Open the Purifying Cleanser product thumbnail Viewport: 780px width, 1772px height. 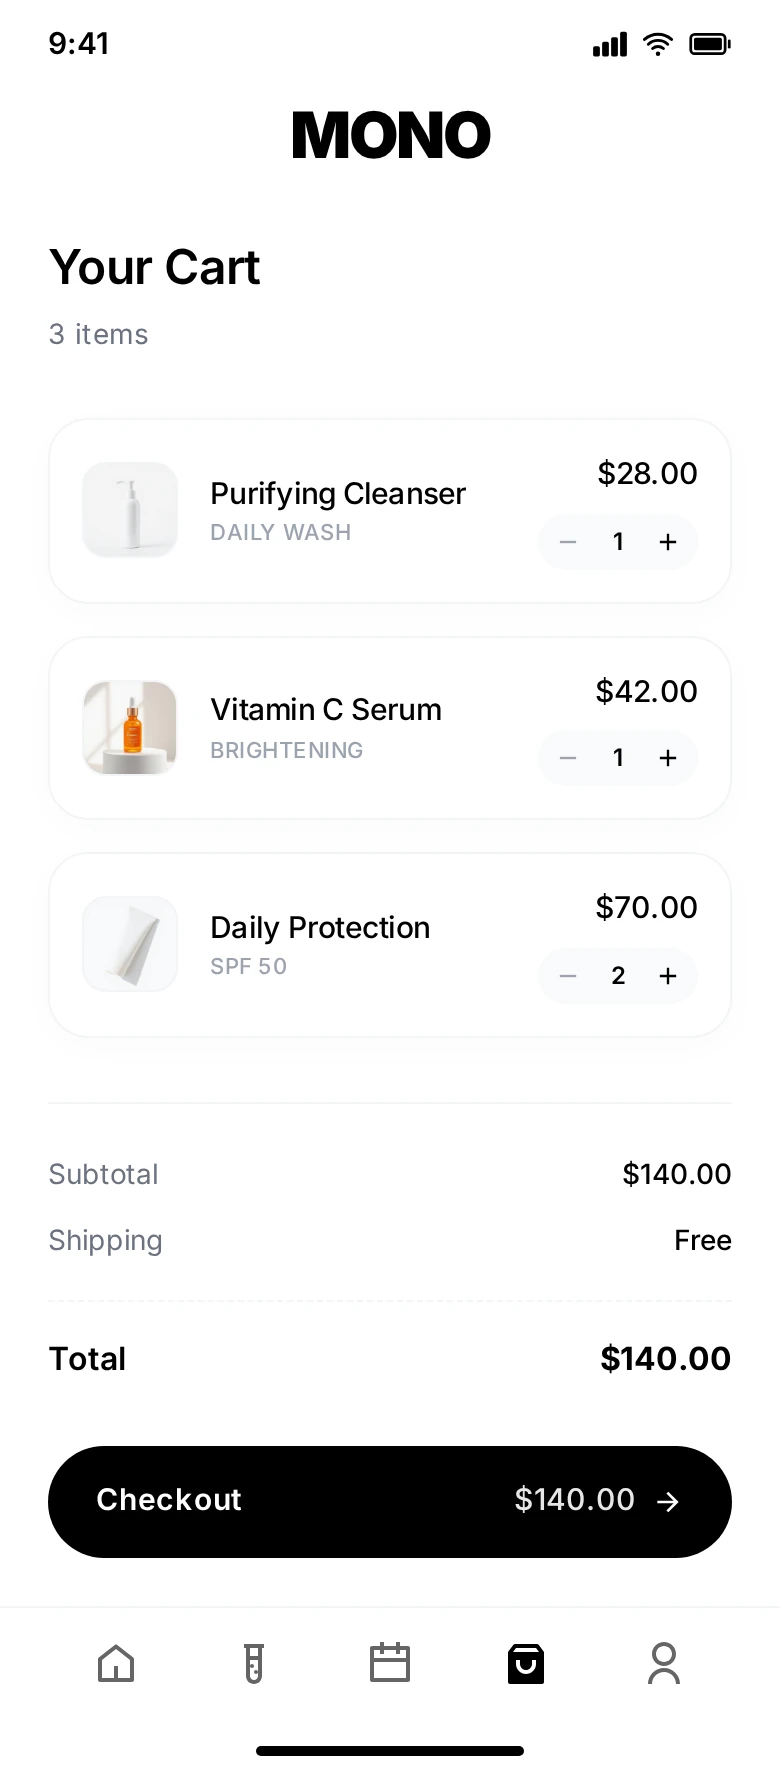click(130, 510)
